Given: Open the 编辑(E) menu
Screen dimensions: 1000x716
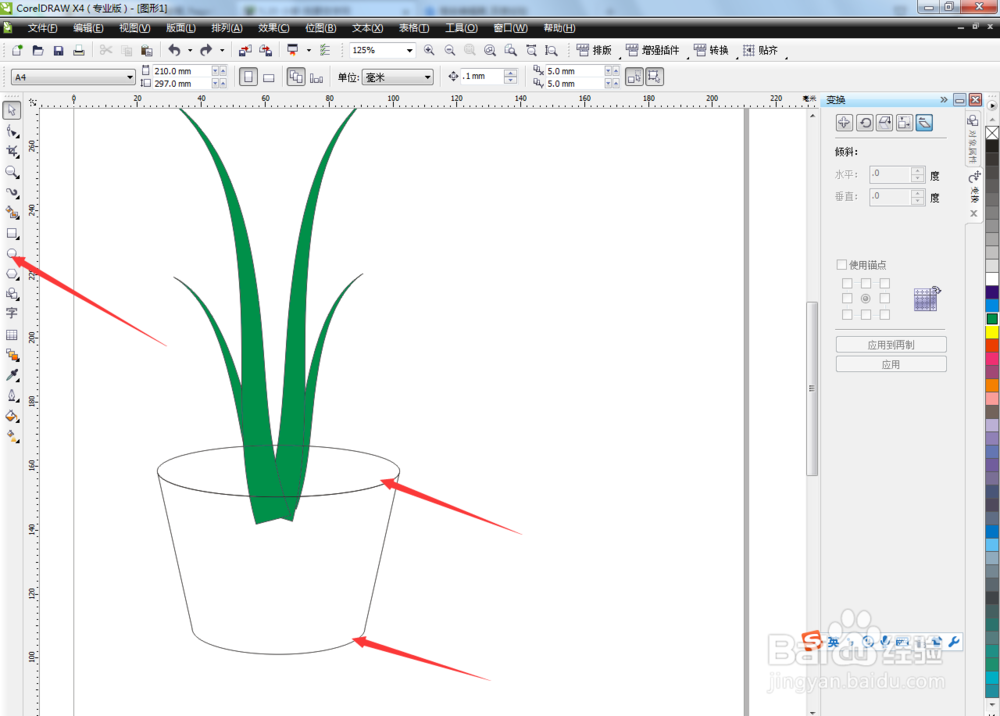Looking at the screenshot, I should (88, 28).
